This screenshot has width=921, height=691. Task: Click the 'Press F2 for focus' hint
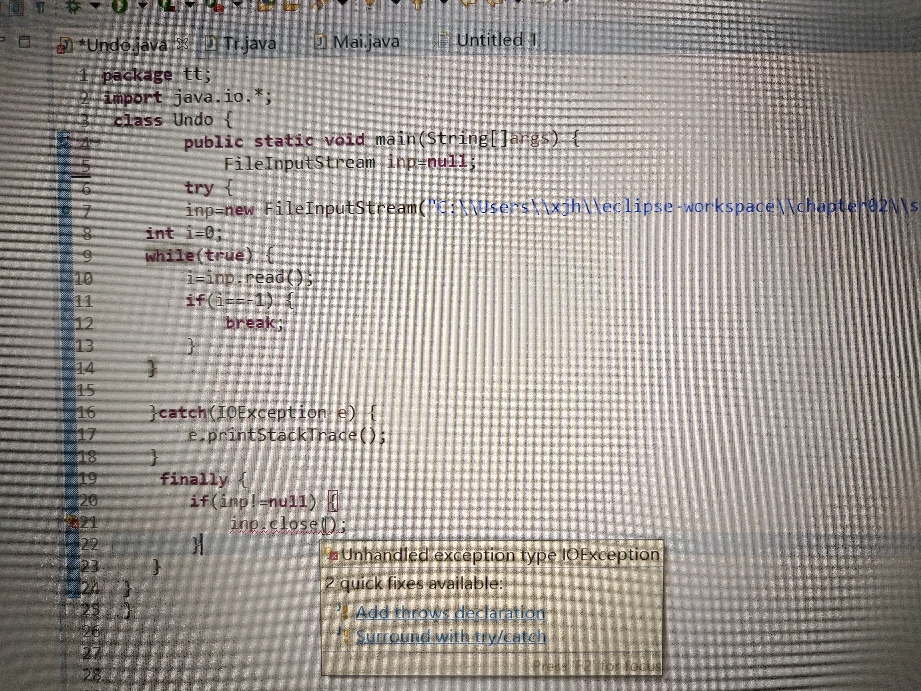[x=596, y=665]
